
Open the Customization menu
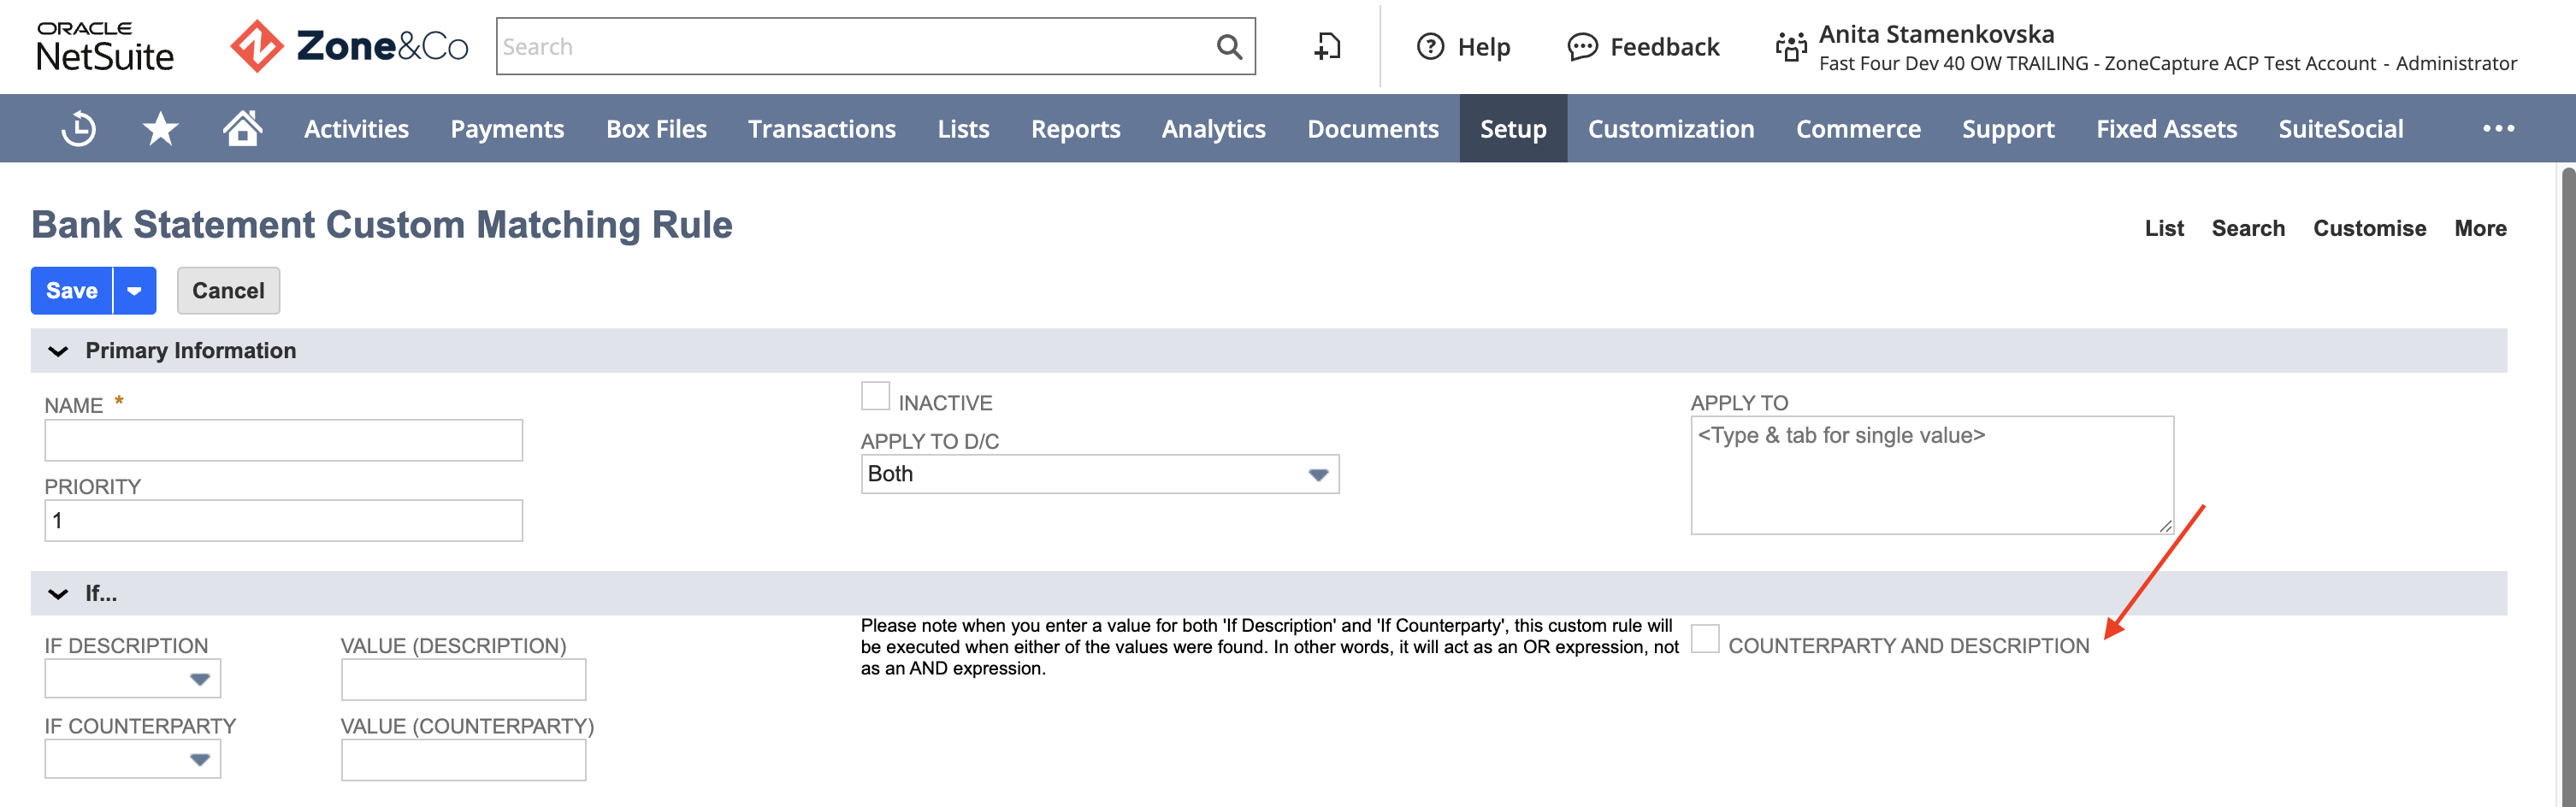pyautogui.click(x=1670, y=129)
